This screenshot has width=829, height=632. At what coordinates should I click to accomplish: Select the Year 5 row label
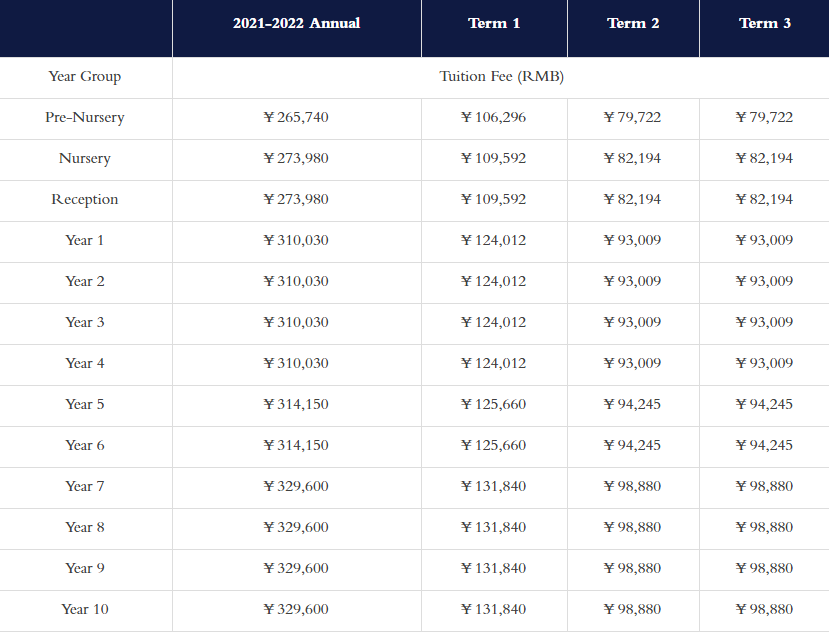(x=85, y=404)
